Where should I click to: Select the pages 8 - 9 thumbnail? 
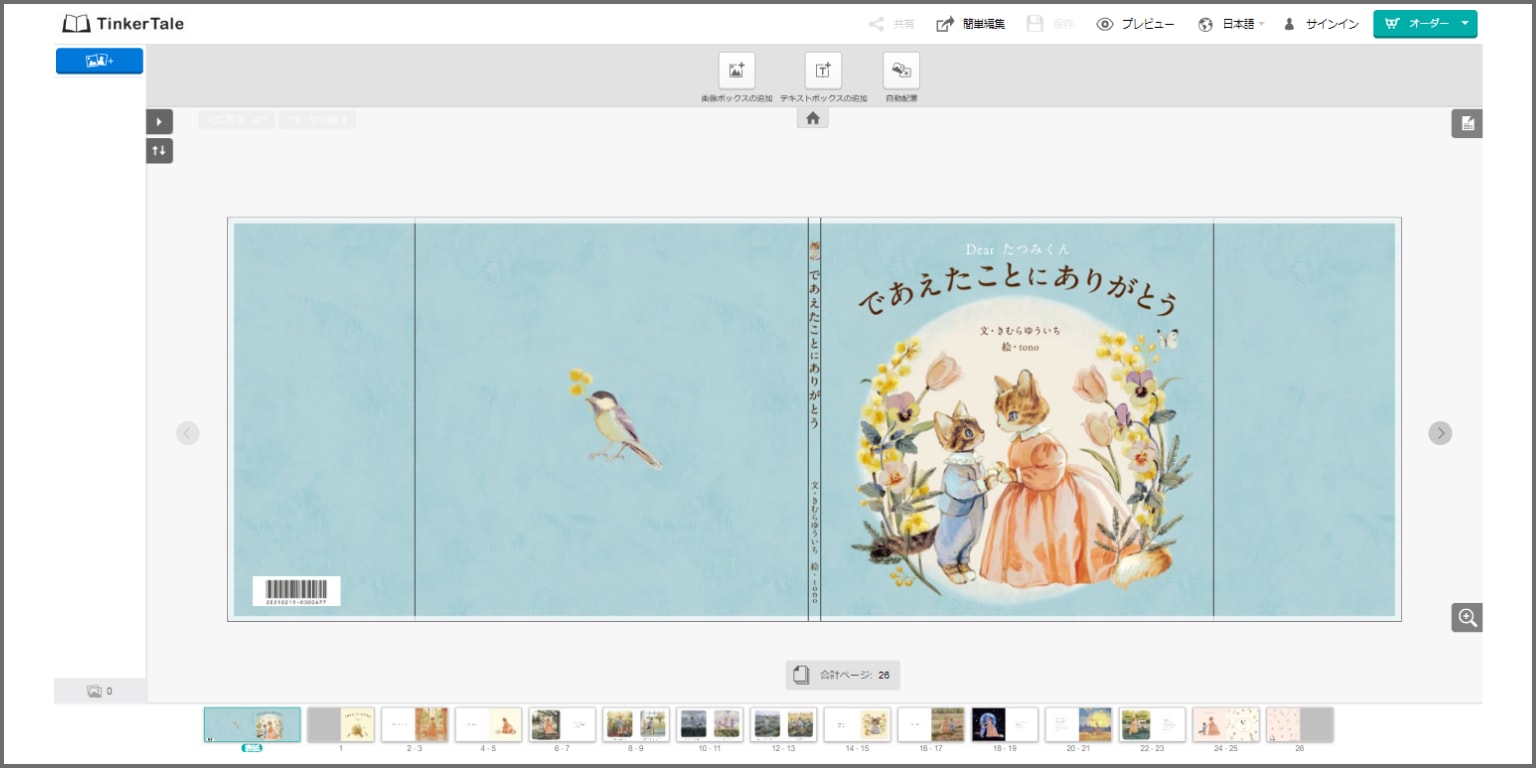click(636, 725)
